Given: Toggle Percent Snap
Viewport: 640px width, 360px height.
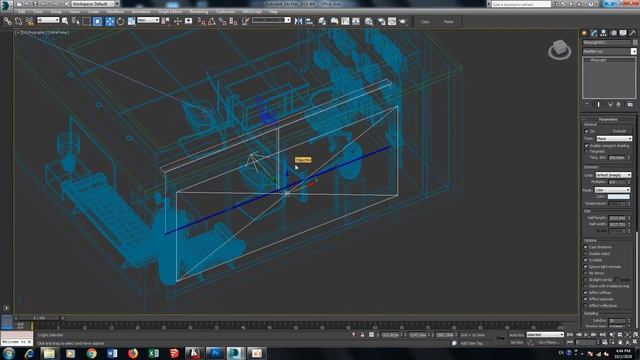Looking at the screenshot, I should [223, 21].
